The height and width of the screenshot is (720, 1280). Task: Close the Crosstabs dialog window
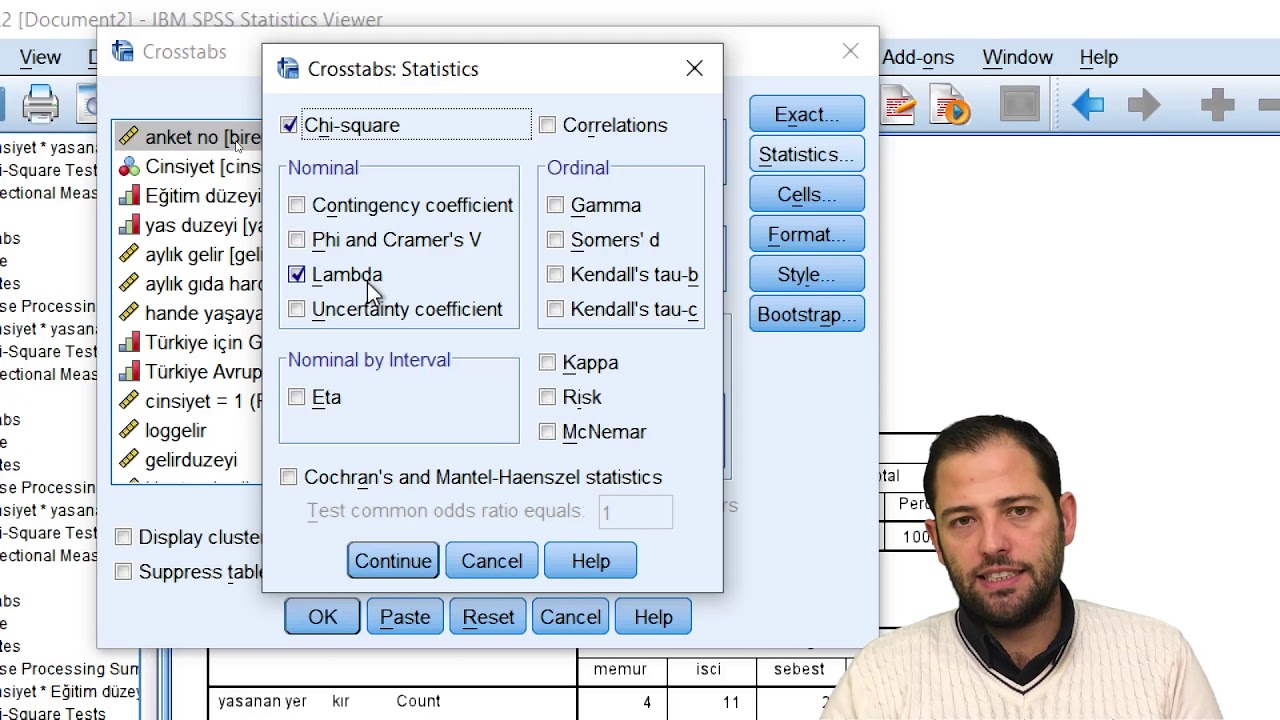click(851, 51)
